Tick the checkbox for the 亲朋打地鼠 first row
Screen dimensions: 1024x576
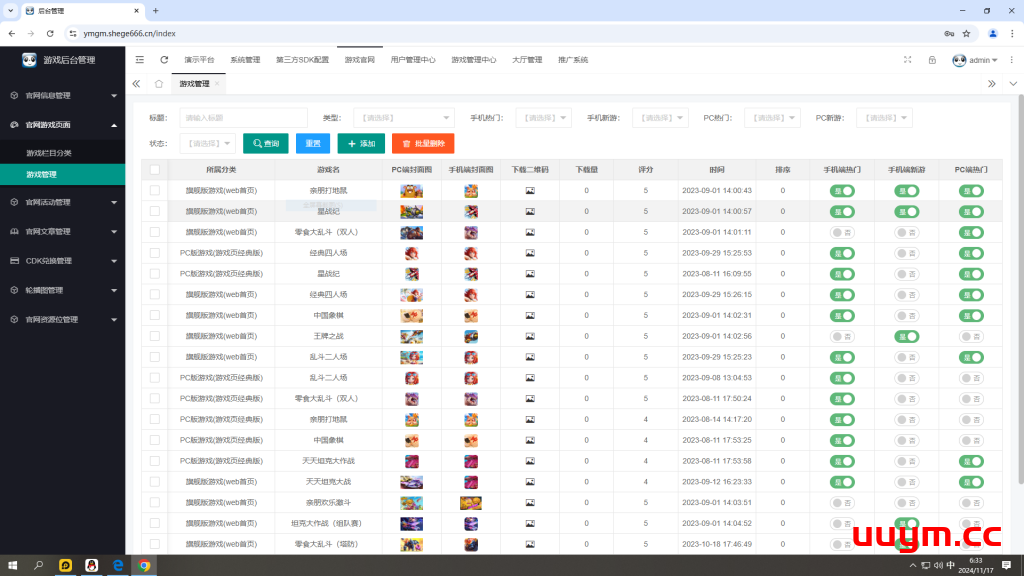tap(154, 190)
